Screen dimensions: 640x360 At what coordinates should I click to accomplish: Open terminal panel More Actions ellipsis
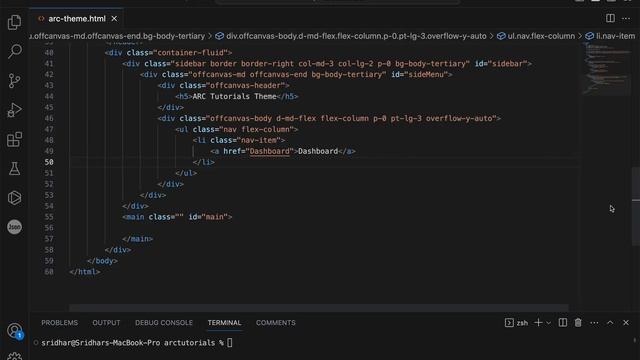(x=594, y=322)
